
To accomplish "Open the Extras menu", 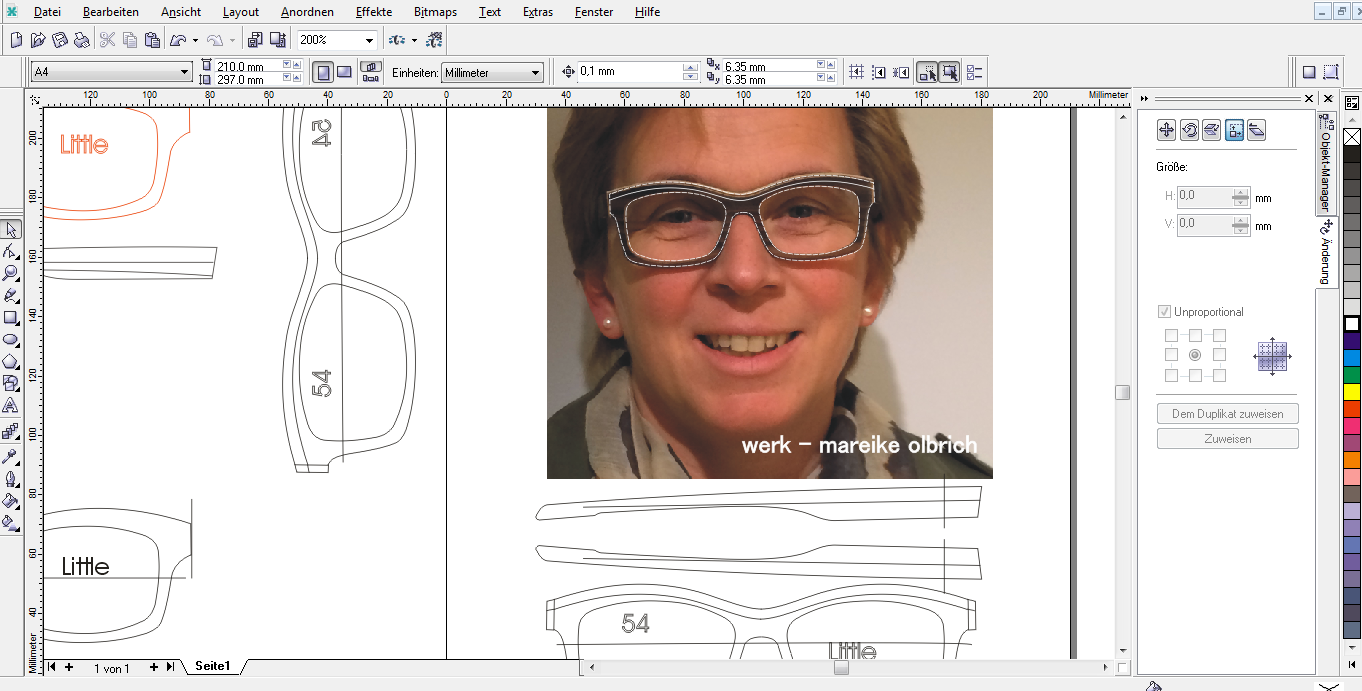I will 537,12.
